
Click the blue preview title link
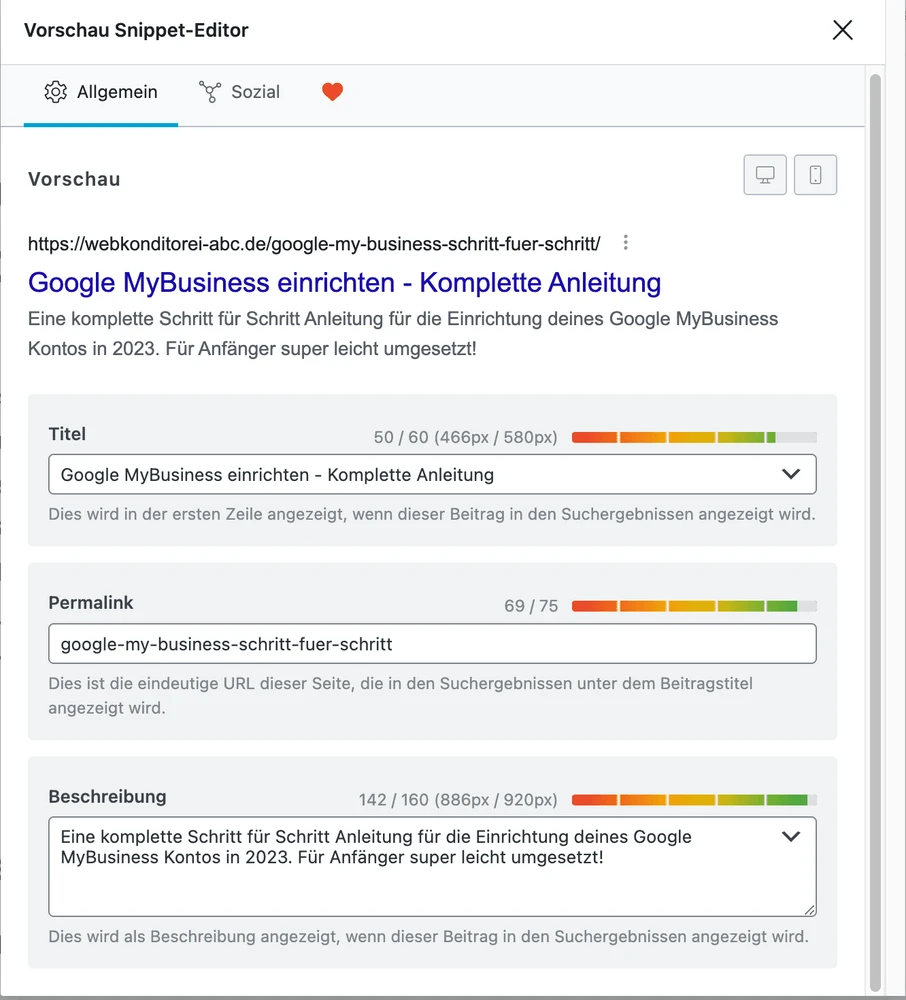point(344,283)
